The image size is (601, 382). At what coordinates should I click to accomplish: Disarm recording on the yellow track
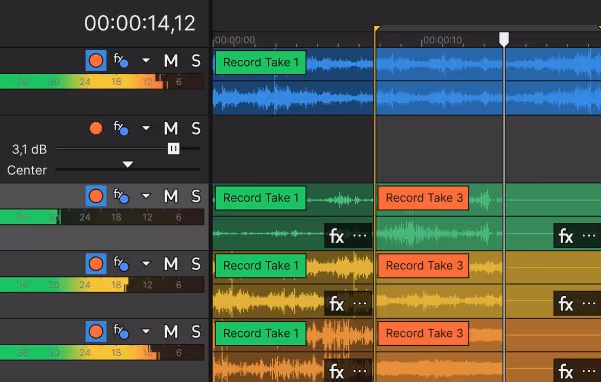pyautogui.click(x=96, y=264)
